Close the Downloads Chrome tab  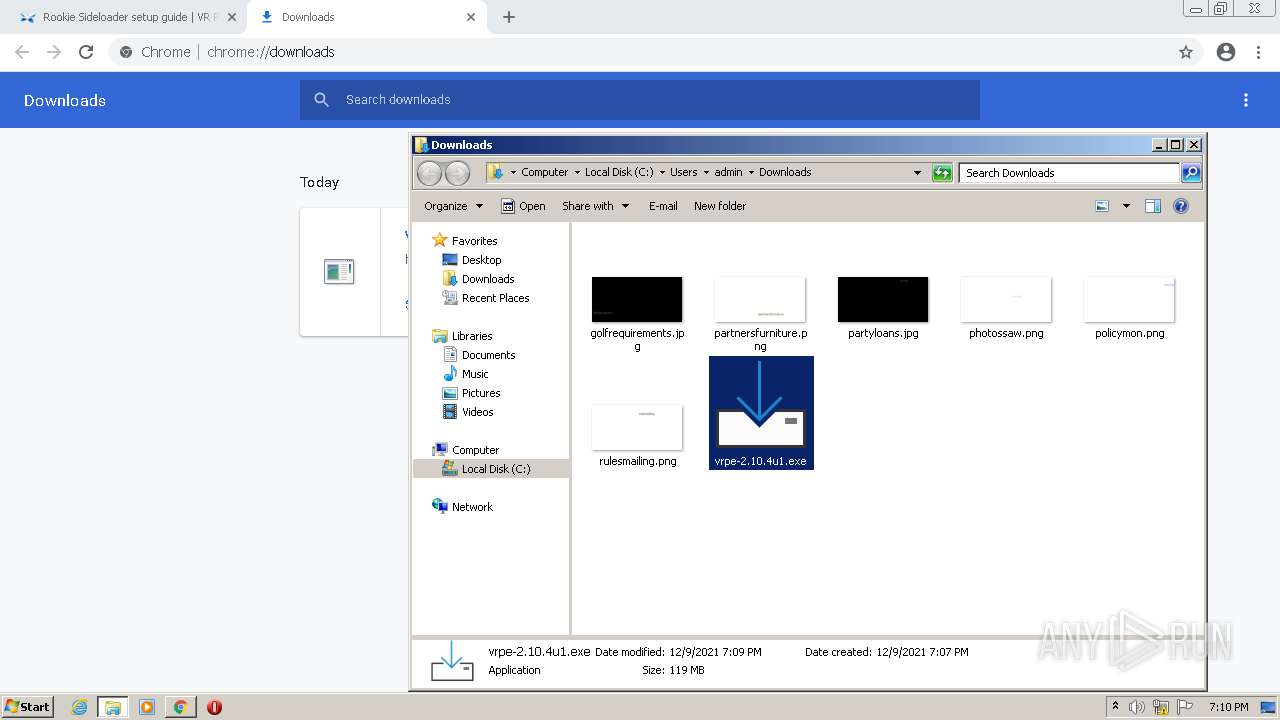click(471, 17)
